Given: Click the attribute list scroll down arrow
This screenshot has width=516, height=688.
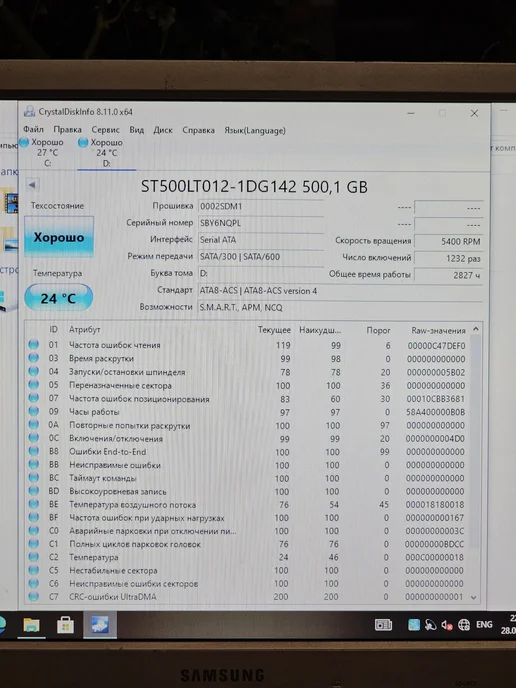Looking at the screenshot, I should tap(473, 597).
